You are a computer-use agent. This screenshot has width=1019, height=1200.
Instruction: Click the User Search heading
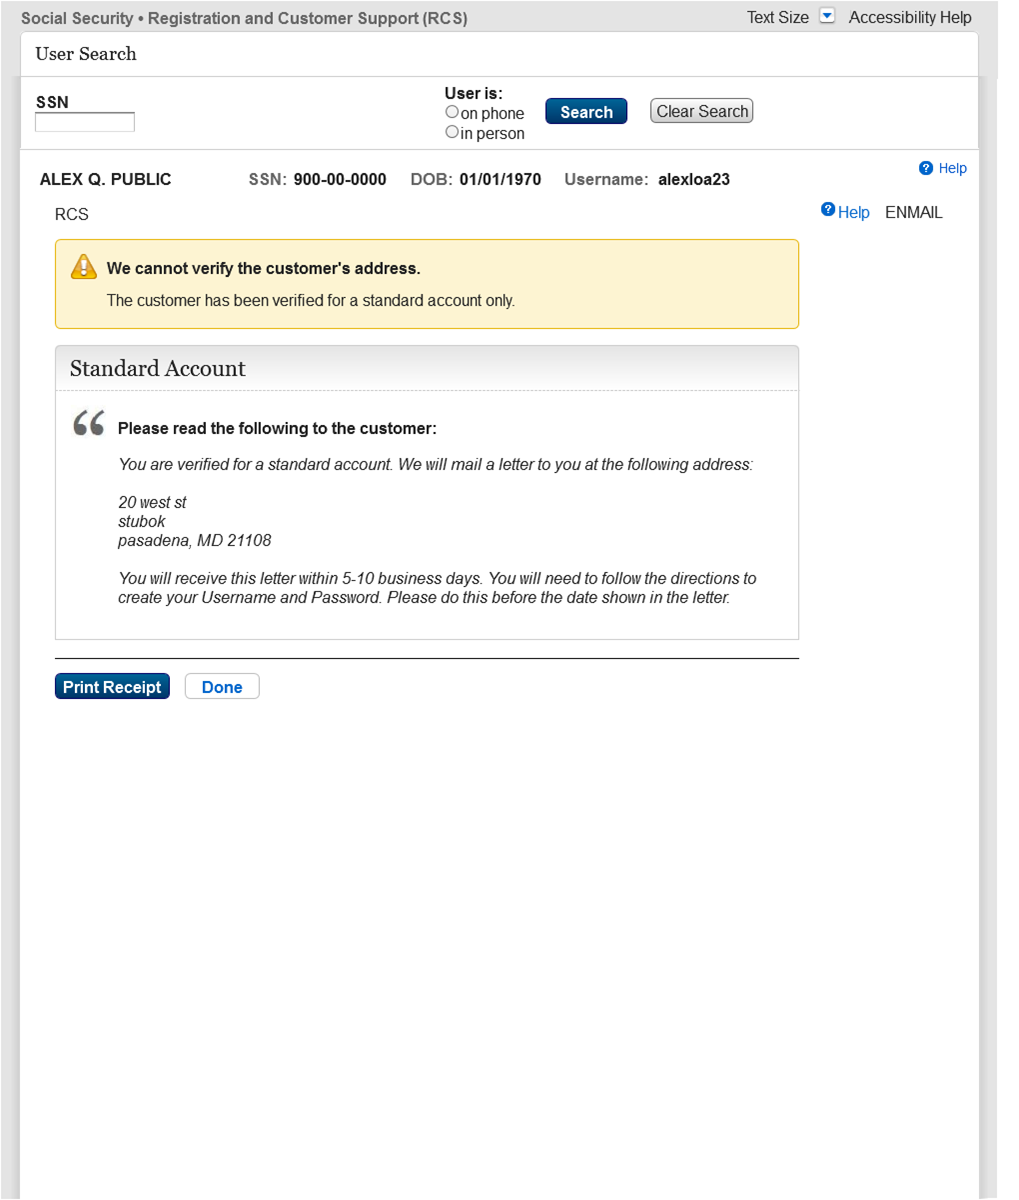[86, 54]
